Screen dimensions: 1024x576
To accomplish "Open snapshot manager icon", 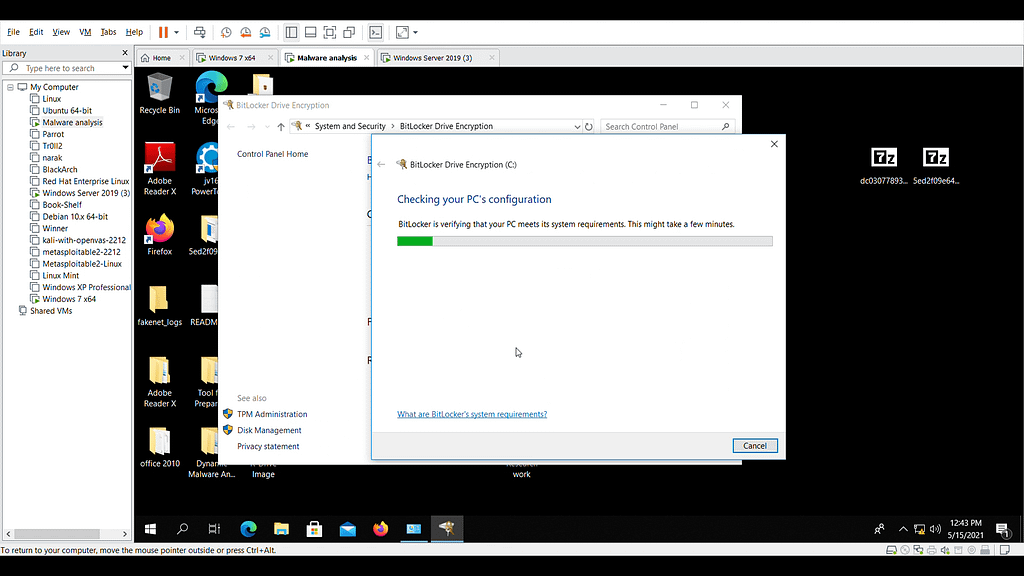I will (265, 32).
